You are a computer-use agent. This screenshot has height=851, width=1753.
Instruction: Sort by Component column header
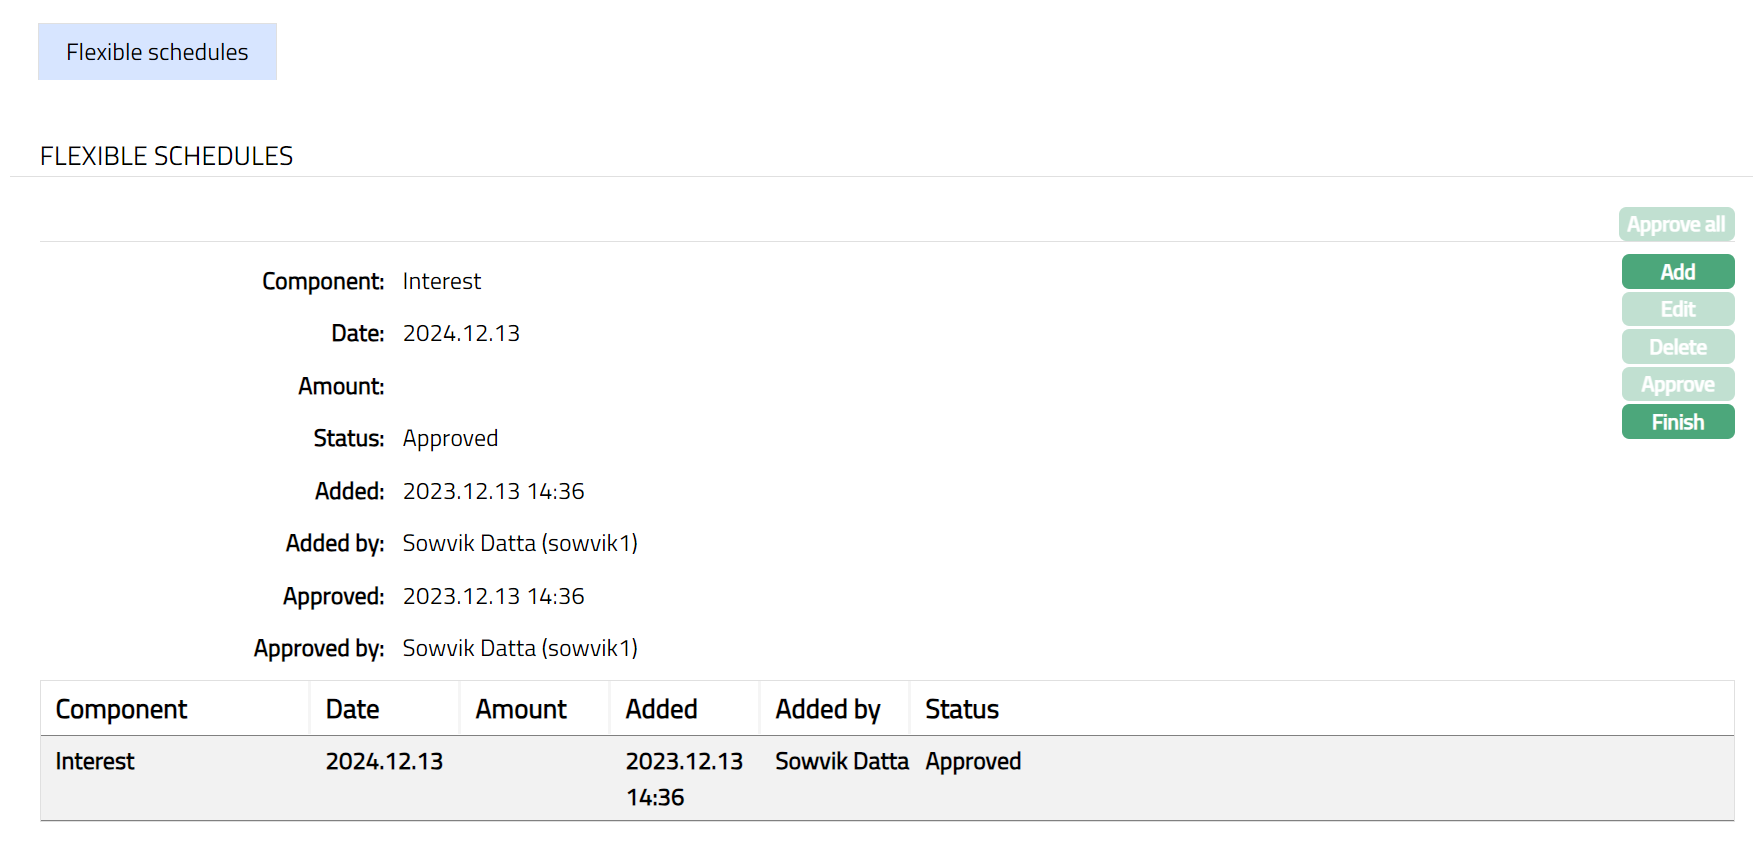(121, 709)
